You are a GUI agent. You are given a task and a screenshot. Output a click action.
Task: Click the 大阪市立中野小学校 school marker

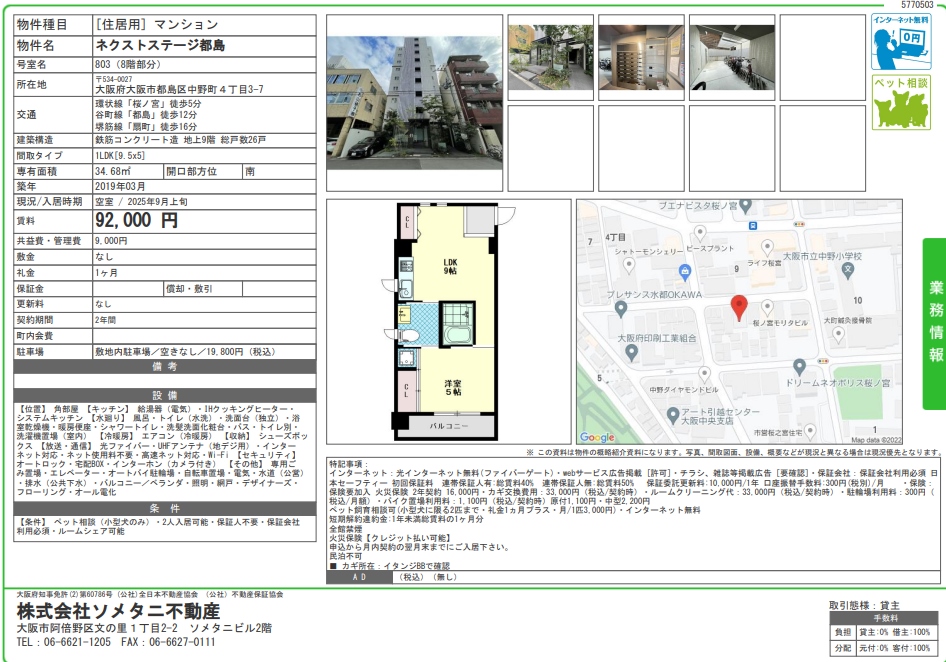point(847,269)
